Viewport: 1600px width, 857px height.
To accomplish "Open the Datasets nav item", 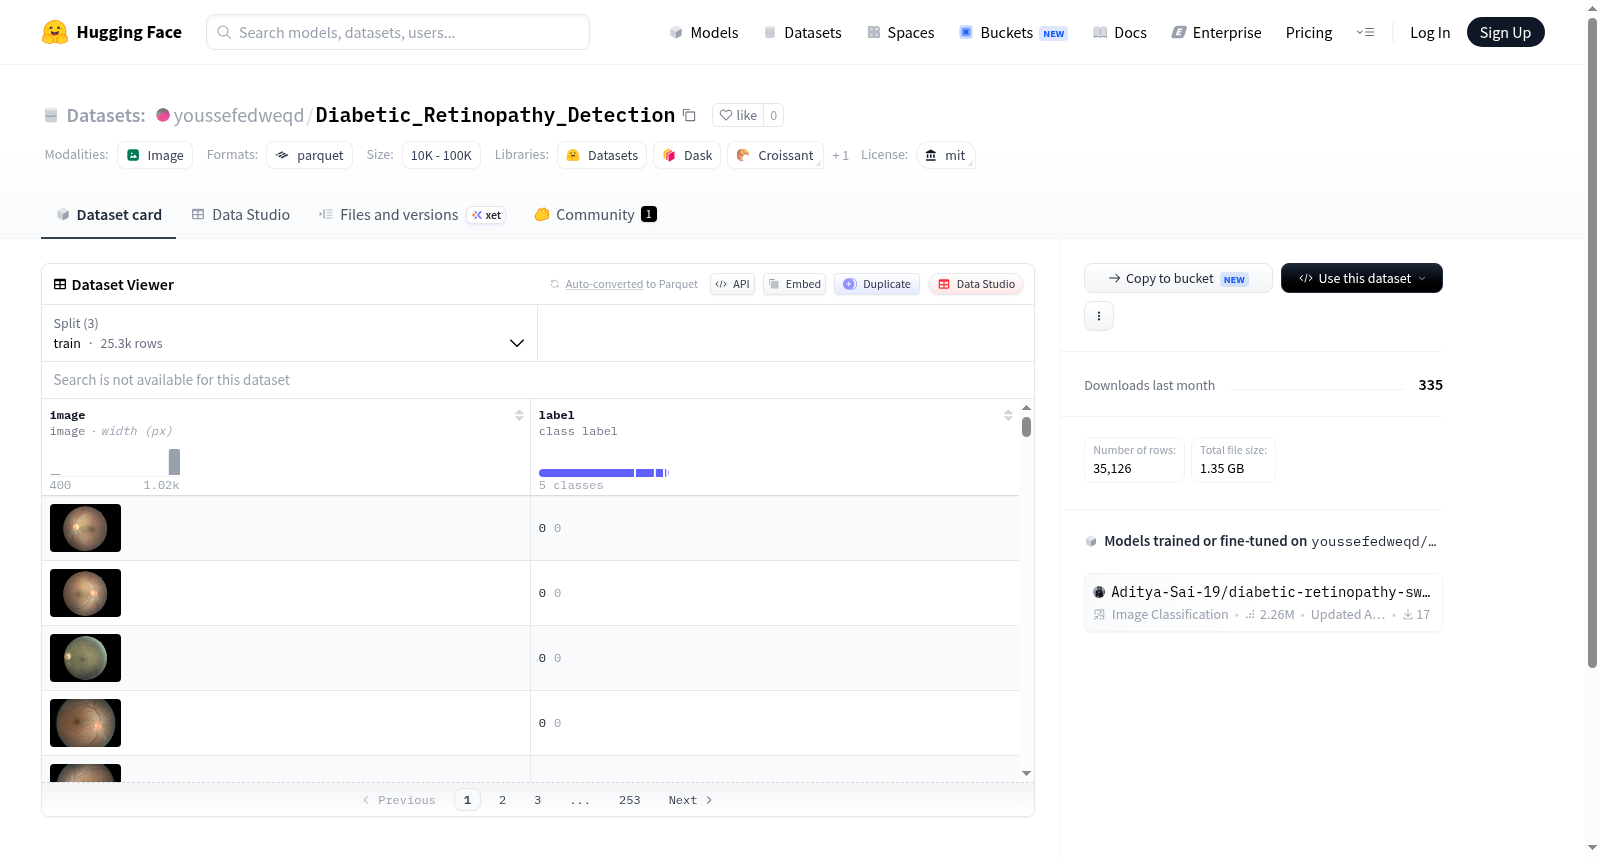I will click(x=802, y=32).
